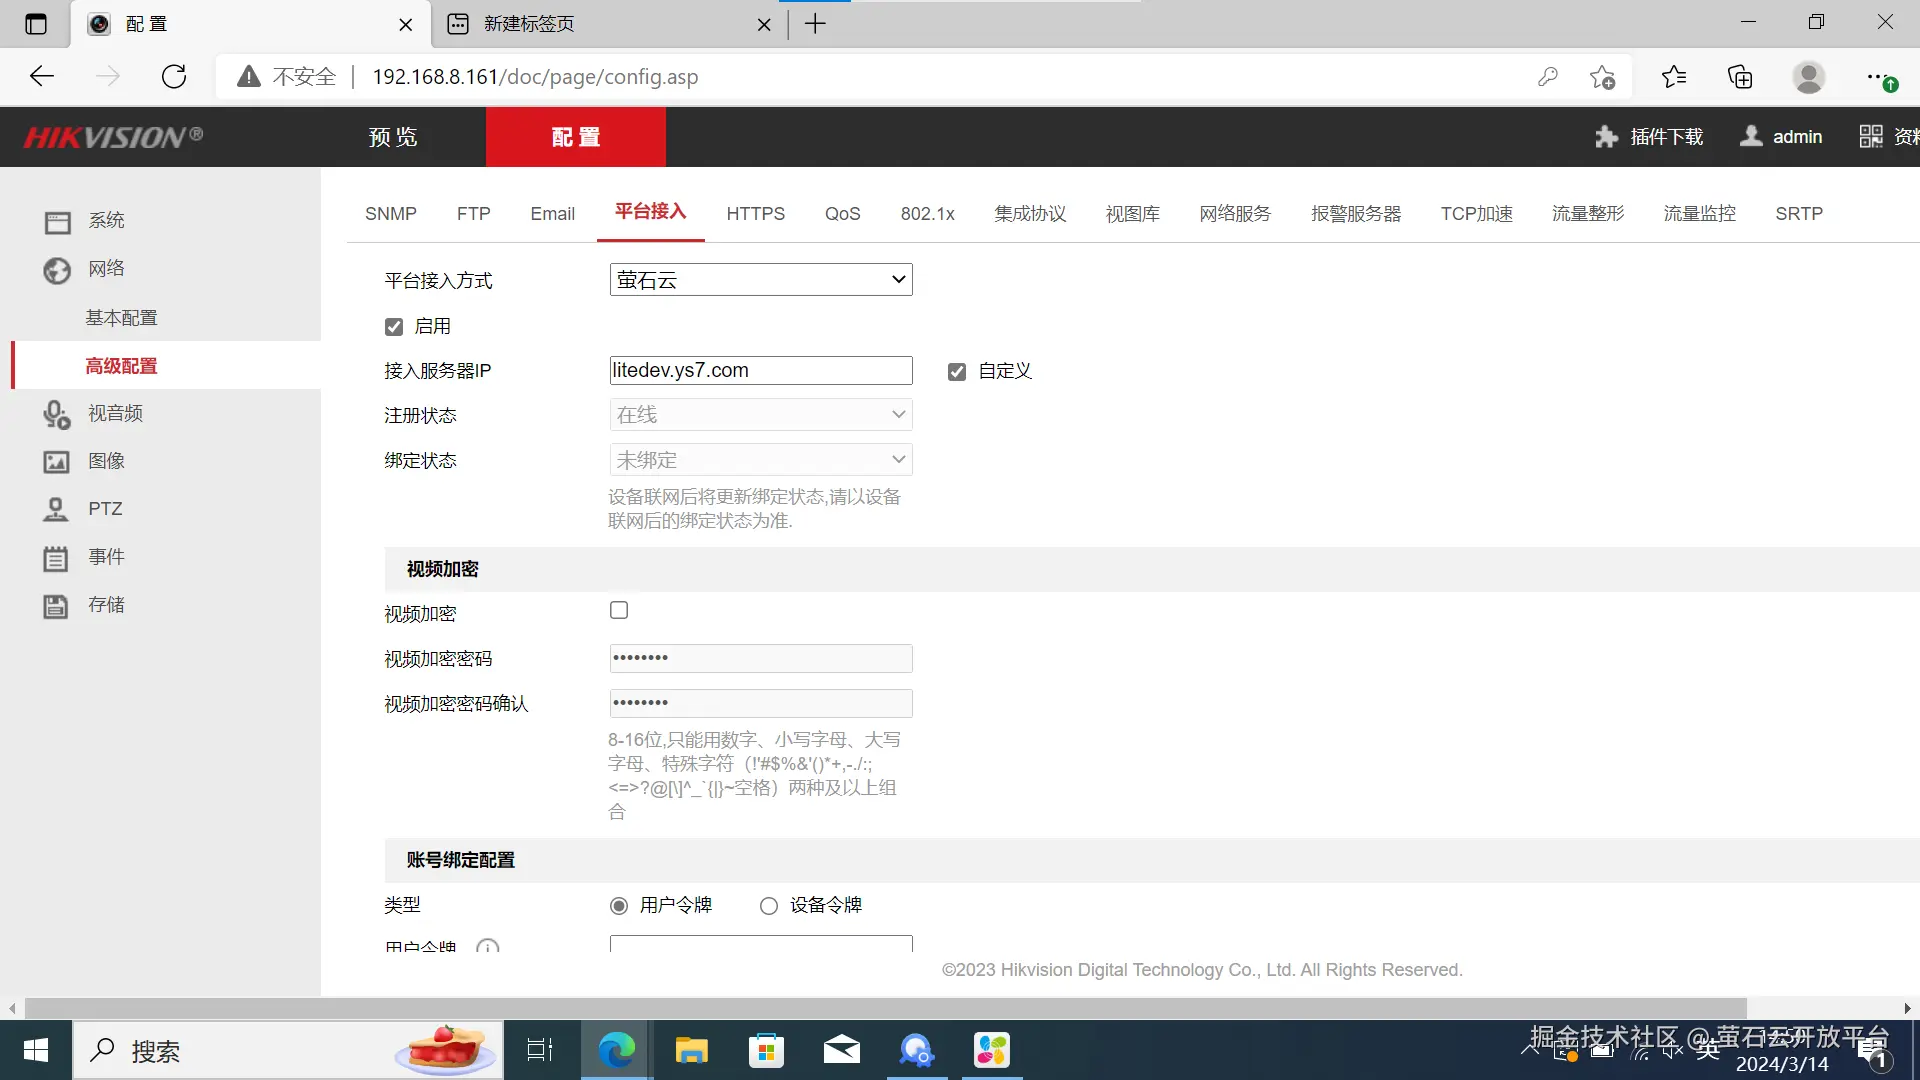Open File Explorer from the taskbar
This screenshot has height=1080, width=1920.
pos(691,1050)
